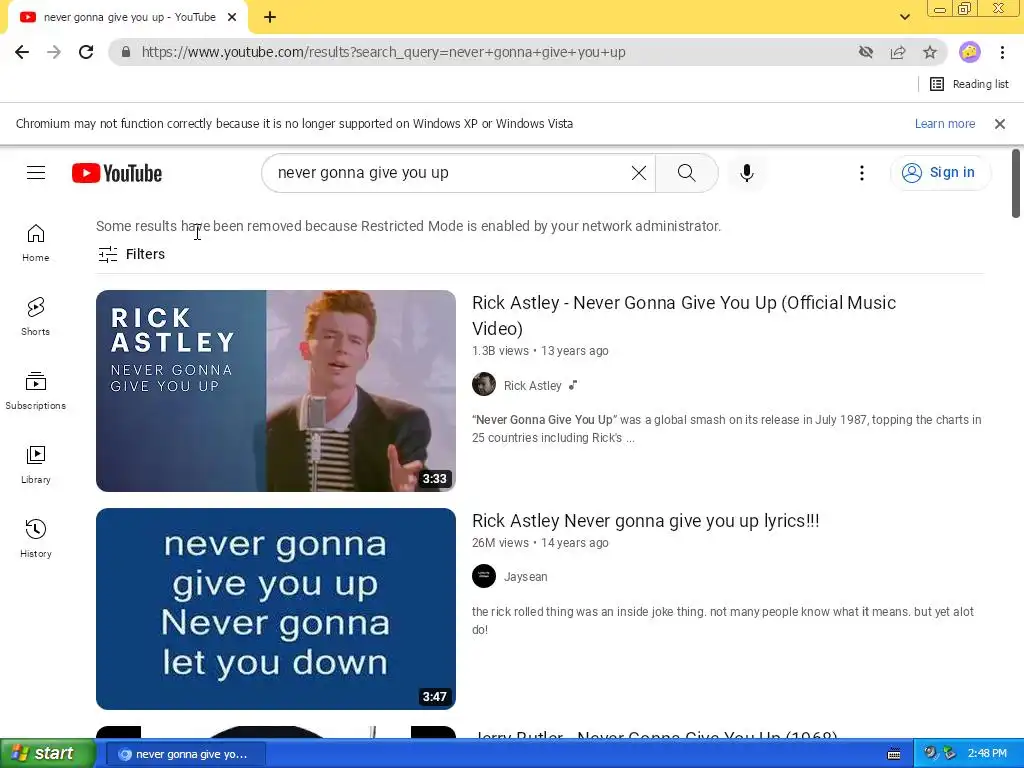Click the browser forward arrow
The height and width of the screenshot is (768, 1024).
[54, 52]
